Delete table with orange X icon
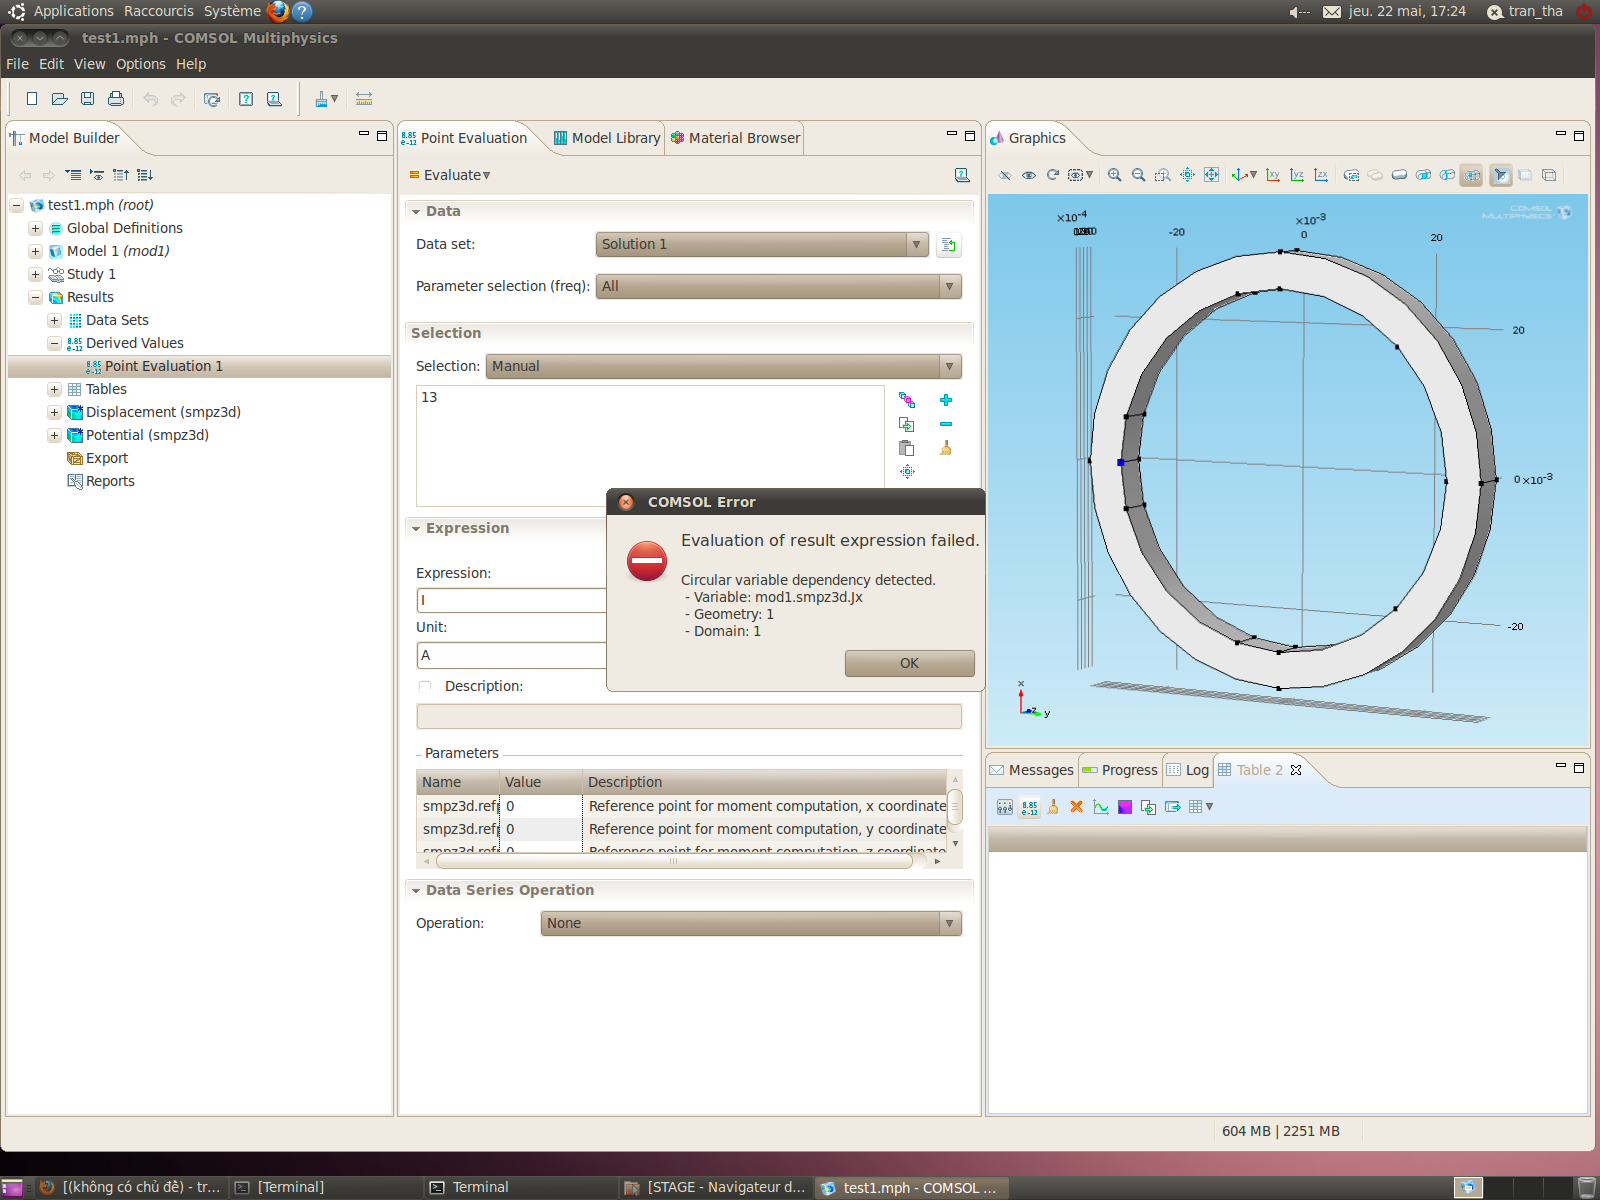The height and width of the screenshot is (1200, 1600). pyautogui.click(x=1077, y=807)
